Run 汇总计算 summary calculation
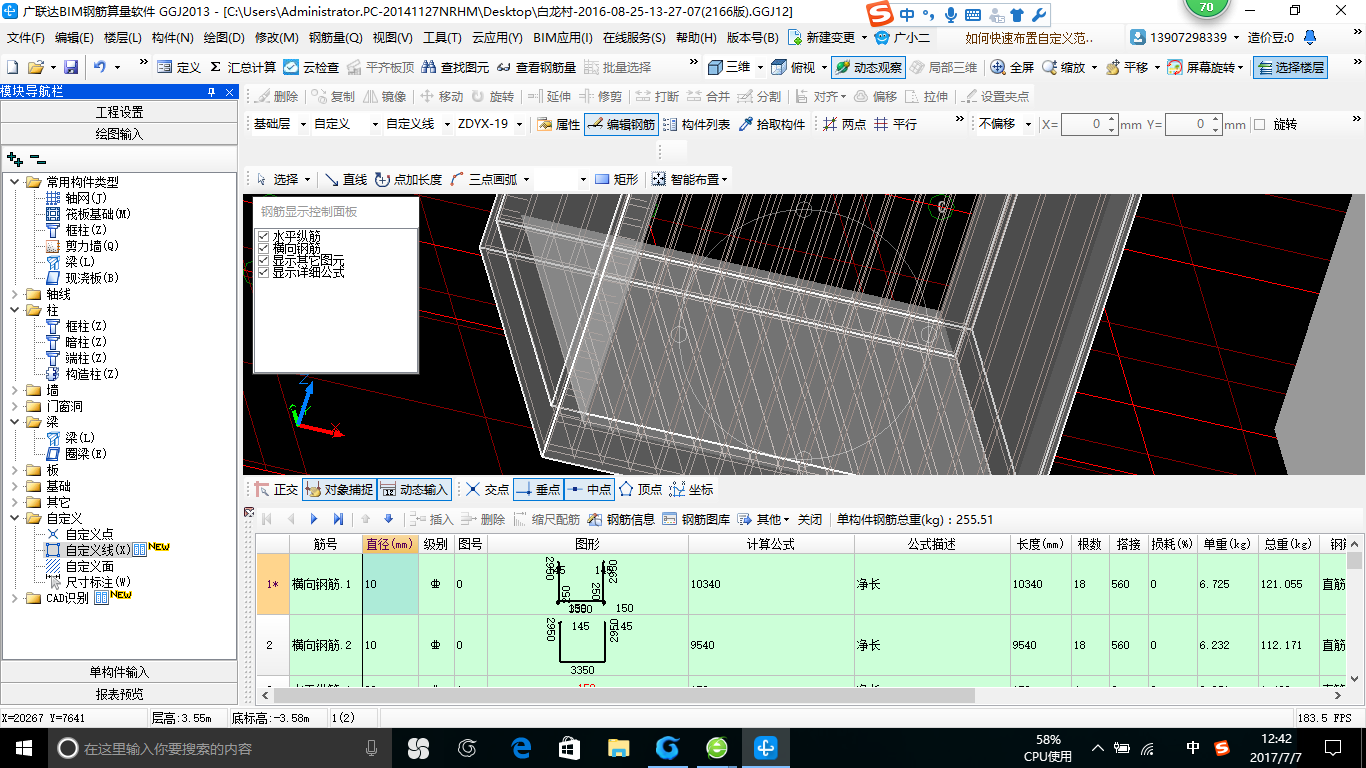The width and height of the screenshot is (1366, 768). pyautogui.click(x=242, y=67)
